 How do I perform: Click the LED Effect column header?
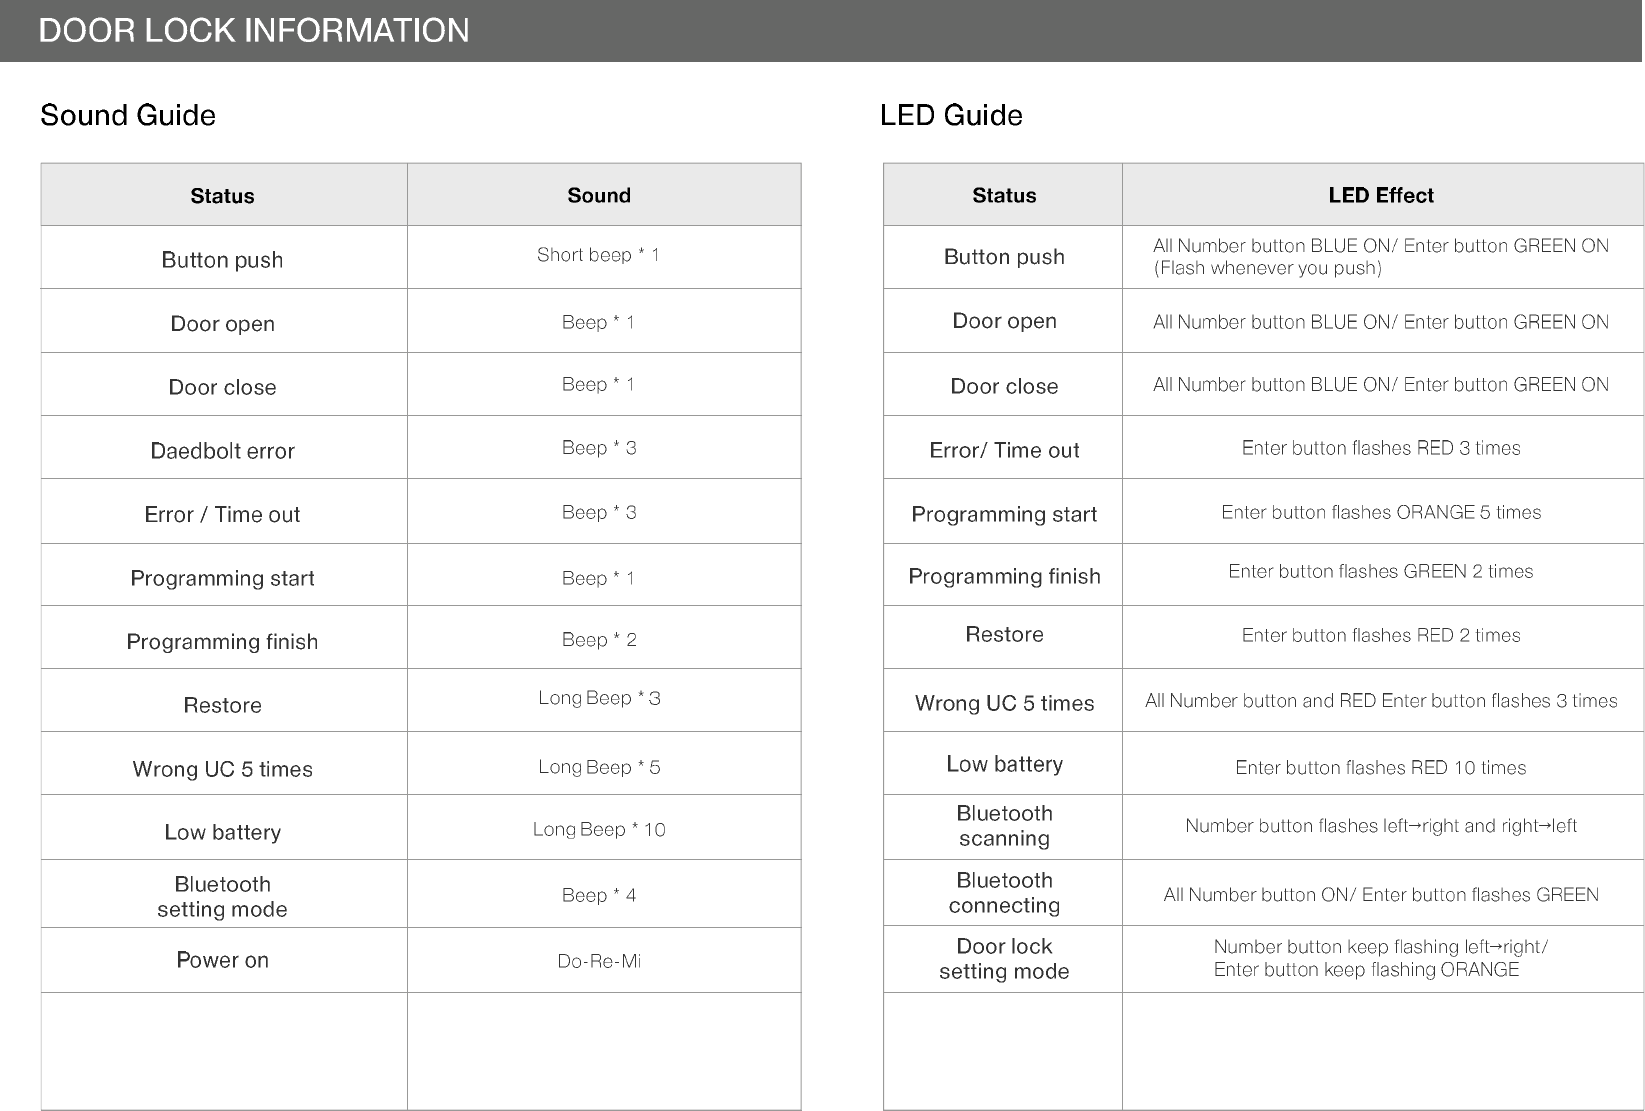point(1381,195)
